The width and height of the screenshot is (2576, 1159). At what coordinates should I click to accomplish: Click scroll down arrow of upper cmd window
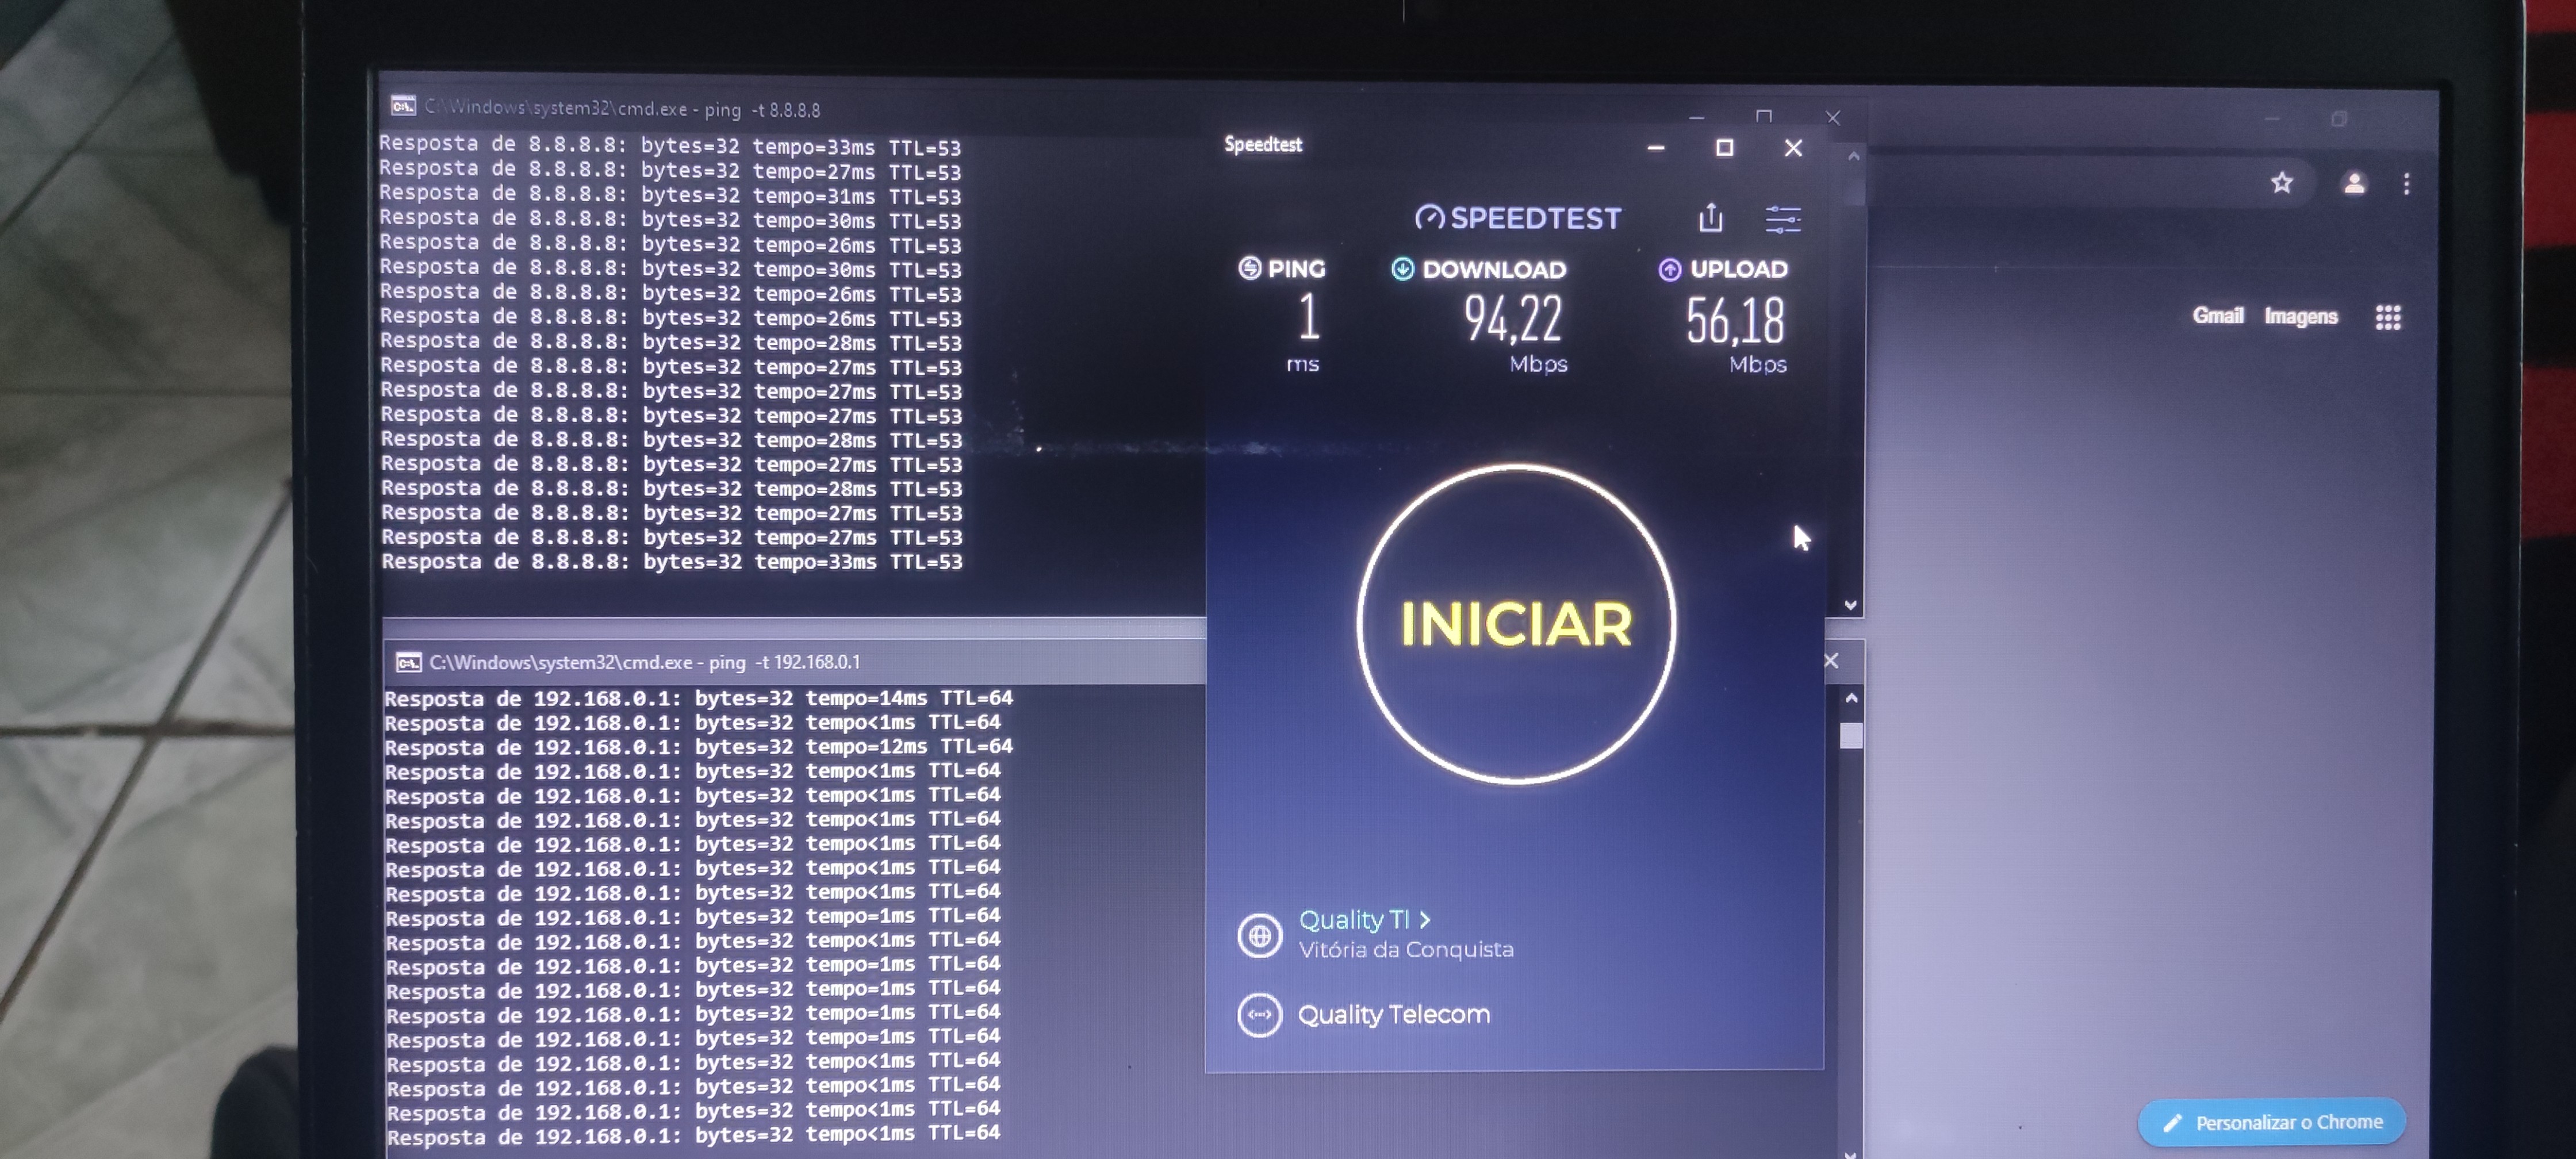pyautogui.click(x=1850, y=605)
